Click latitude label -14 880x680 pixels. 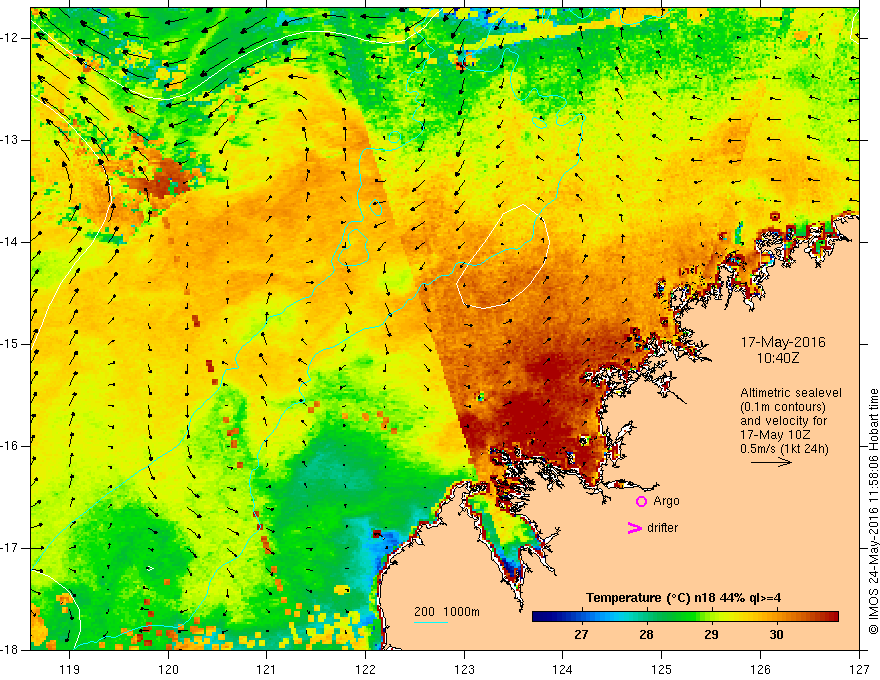11,242
